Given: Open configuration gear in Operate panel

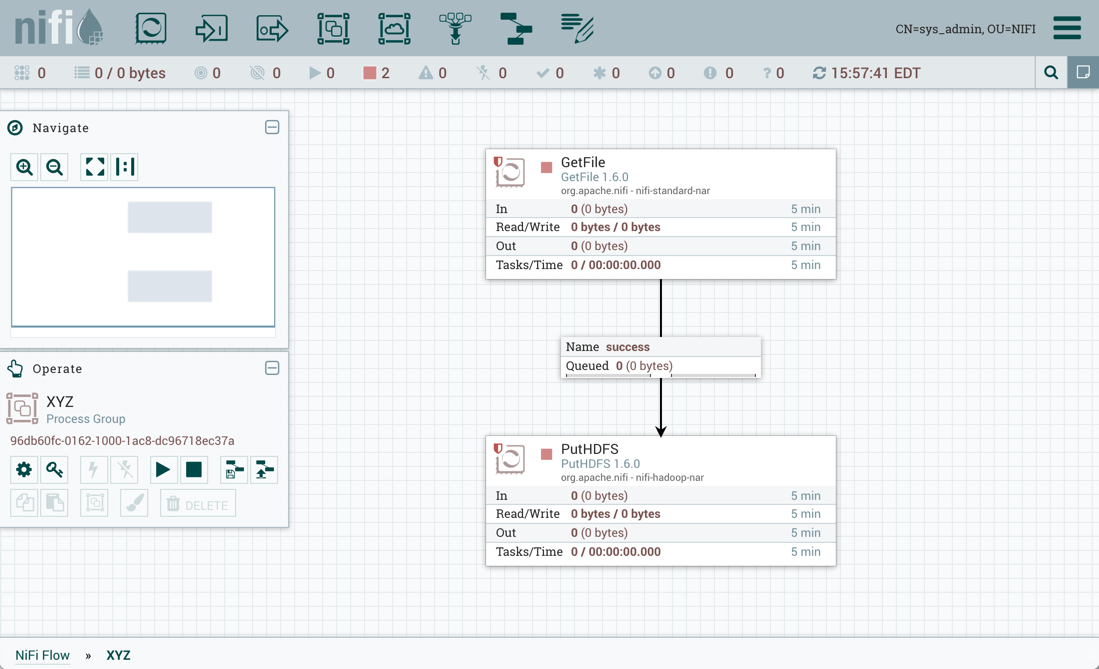Looking at the screenshot, I should pos(24,470).
